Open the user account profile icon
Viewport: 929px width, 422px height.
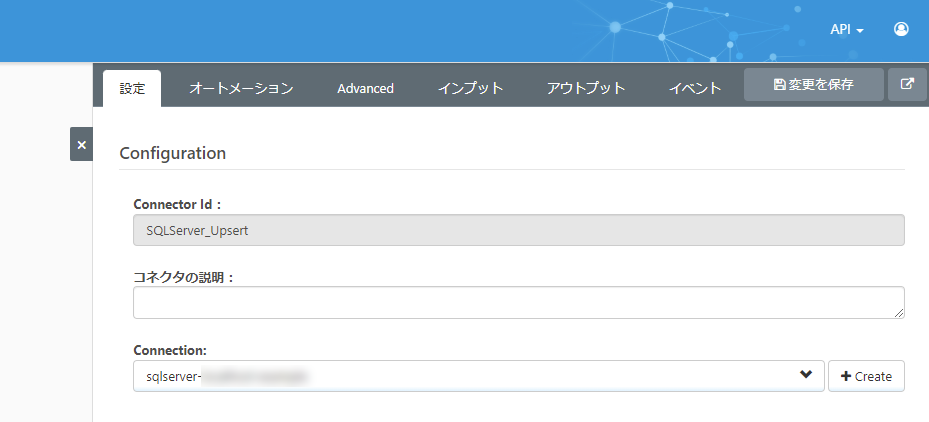point(901,29)
